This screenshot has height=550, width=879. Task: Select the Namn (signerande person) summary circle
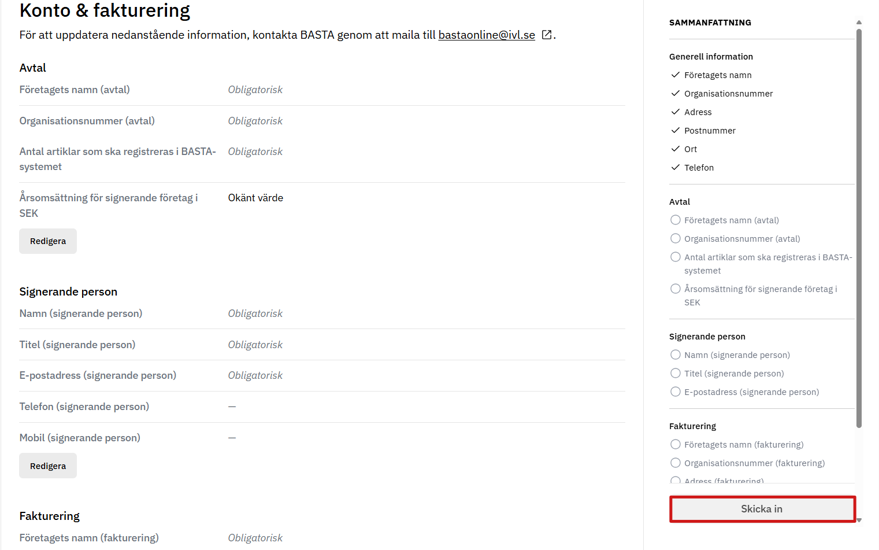tap(675, 355)
